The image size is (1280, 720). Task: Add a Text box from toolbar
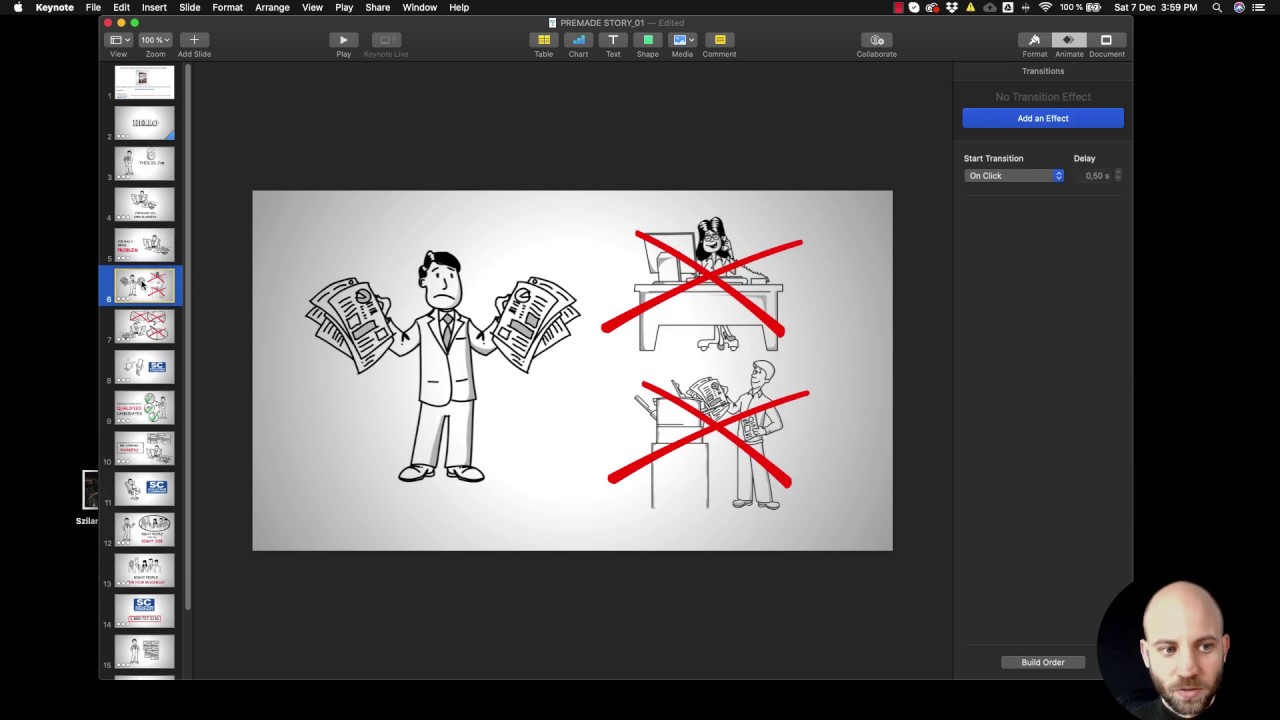pyautogui.click(x=613, y=40)
